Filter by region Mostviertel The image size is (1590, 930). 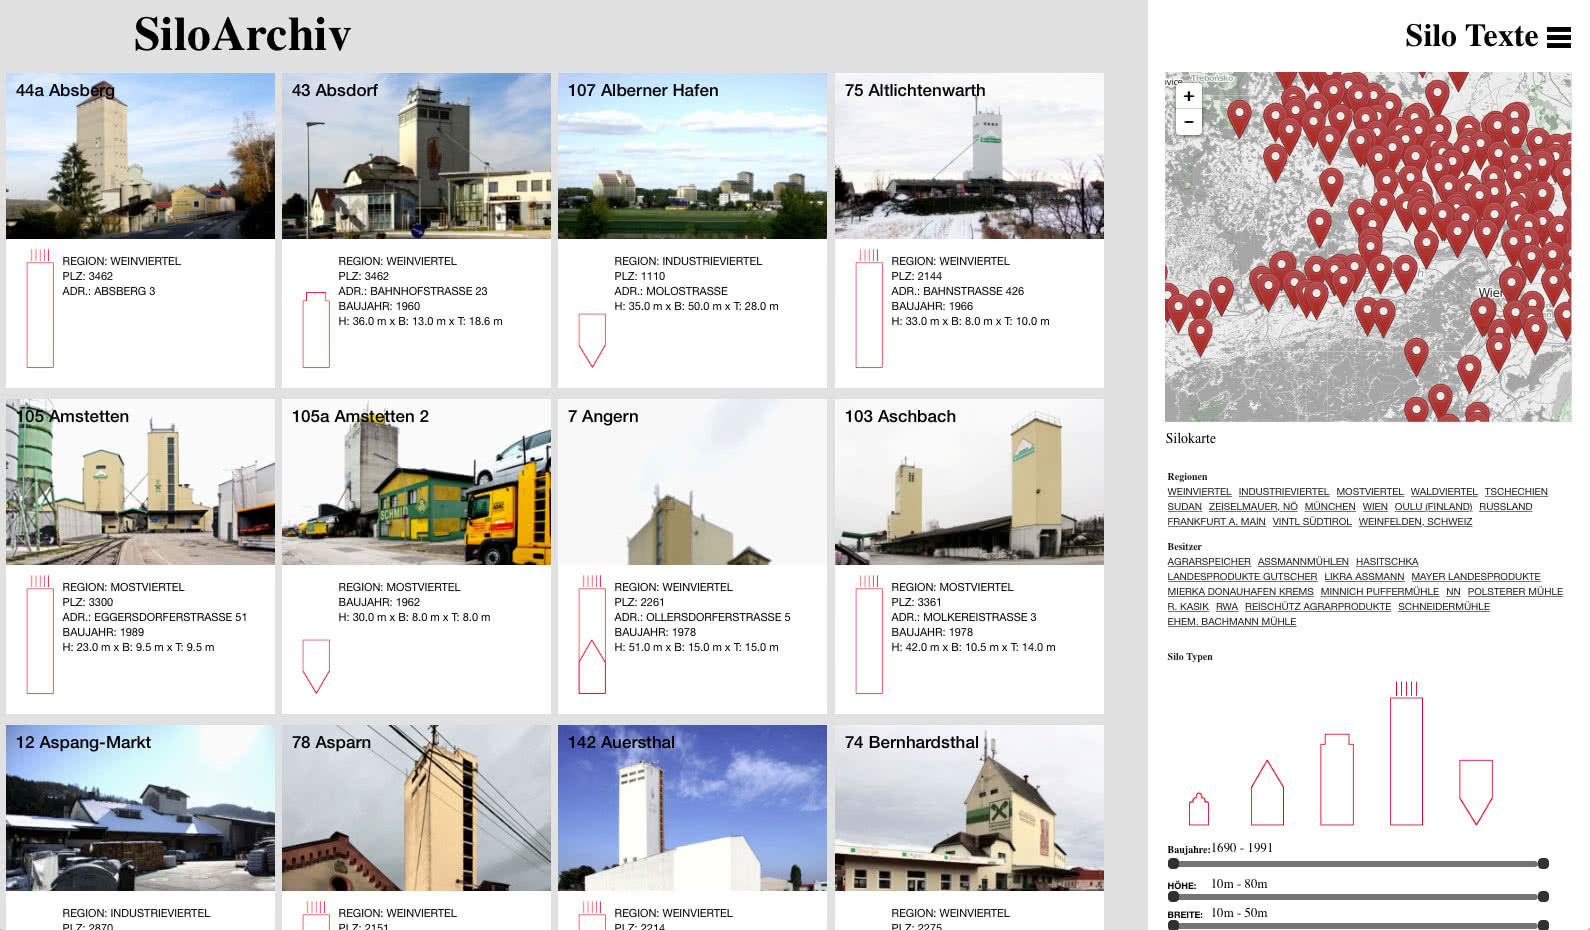click(x=1370, y=492)
